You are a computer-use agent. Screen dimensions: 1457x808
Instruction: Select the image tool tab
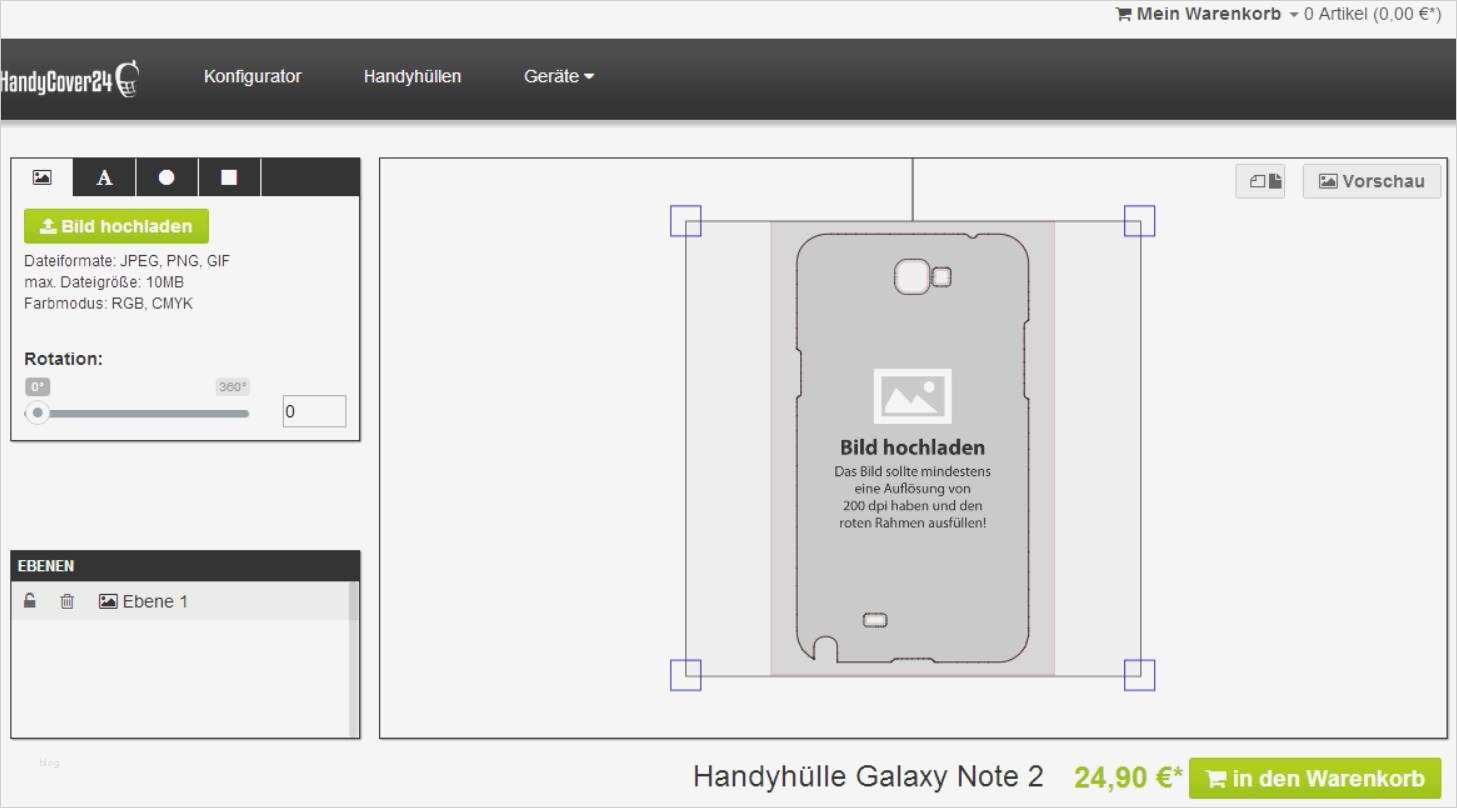pos(42,177)
